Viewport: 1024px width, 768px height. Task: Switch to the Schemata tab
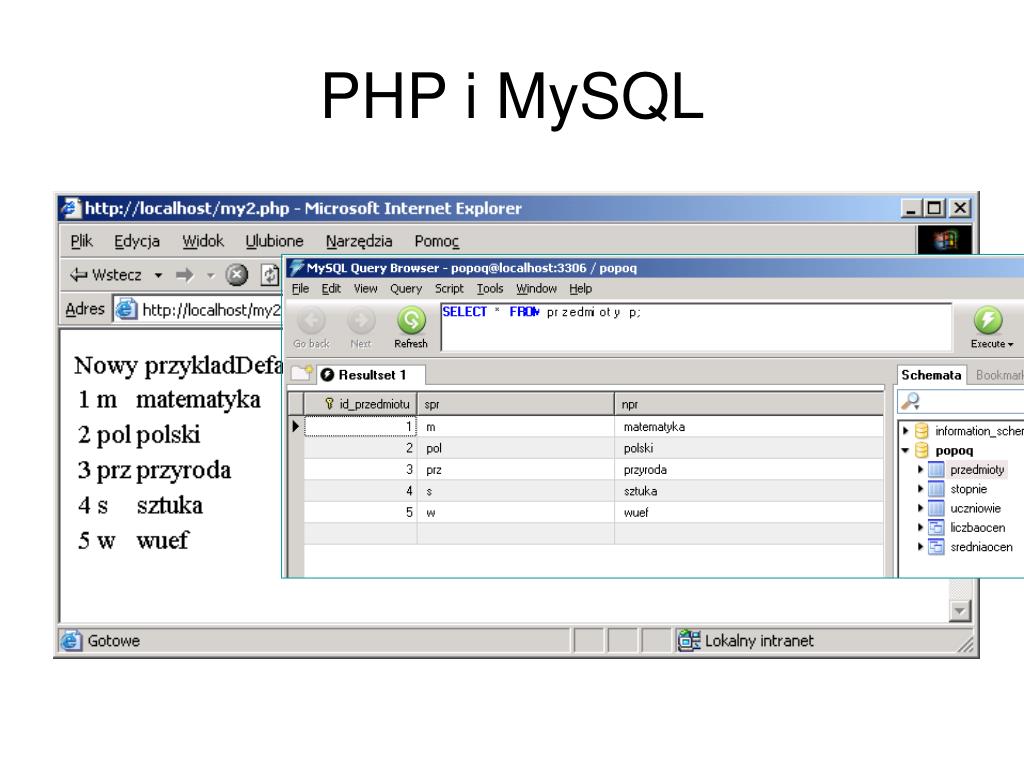[x=931, y=375]
